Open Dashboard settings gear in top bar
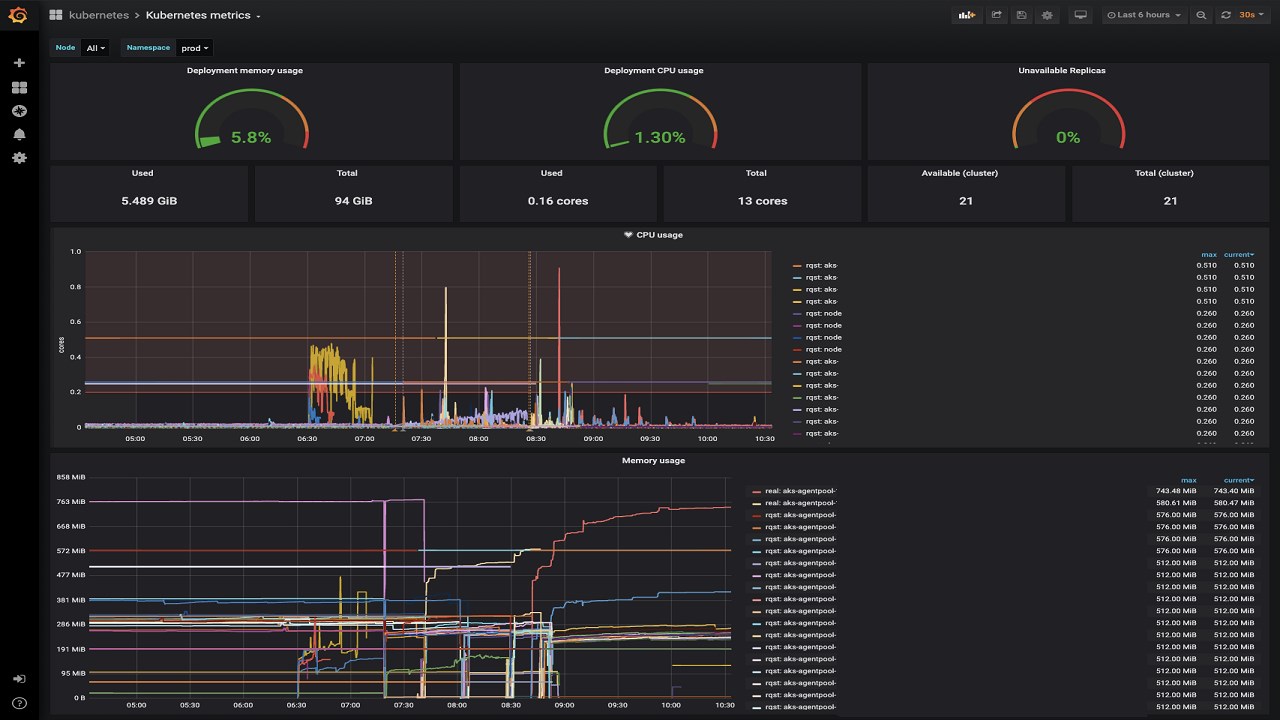 click(x=1047, y=15)
